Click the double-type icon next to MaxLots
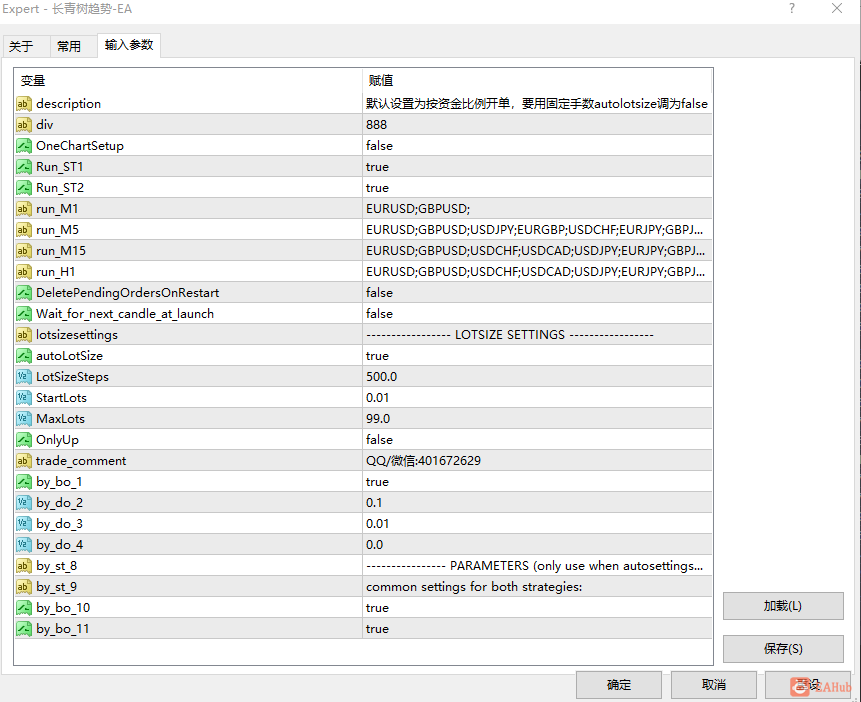The width and height of the screenshot is (861, 702). tap(24, 419)
